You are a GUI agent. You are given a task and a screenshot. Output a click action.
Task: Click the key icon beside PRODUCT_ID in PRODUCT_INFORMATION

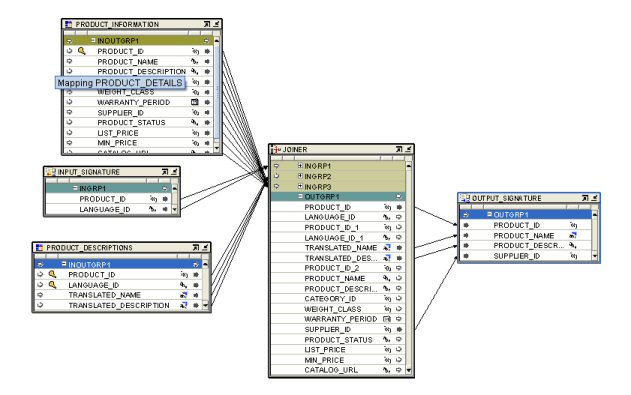(x=82, y=51)
